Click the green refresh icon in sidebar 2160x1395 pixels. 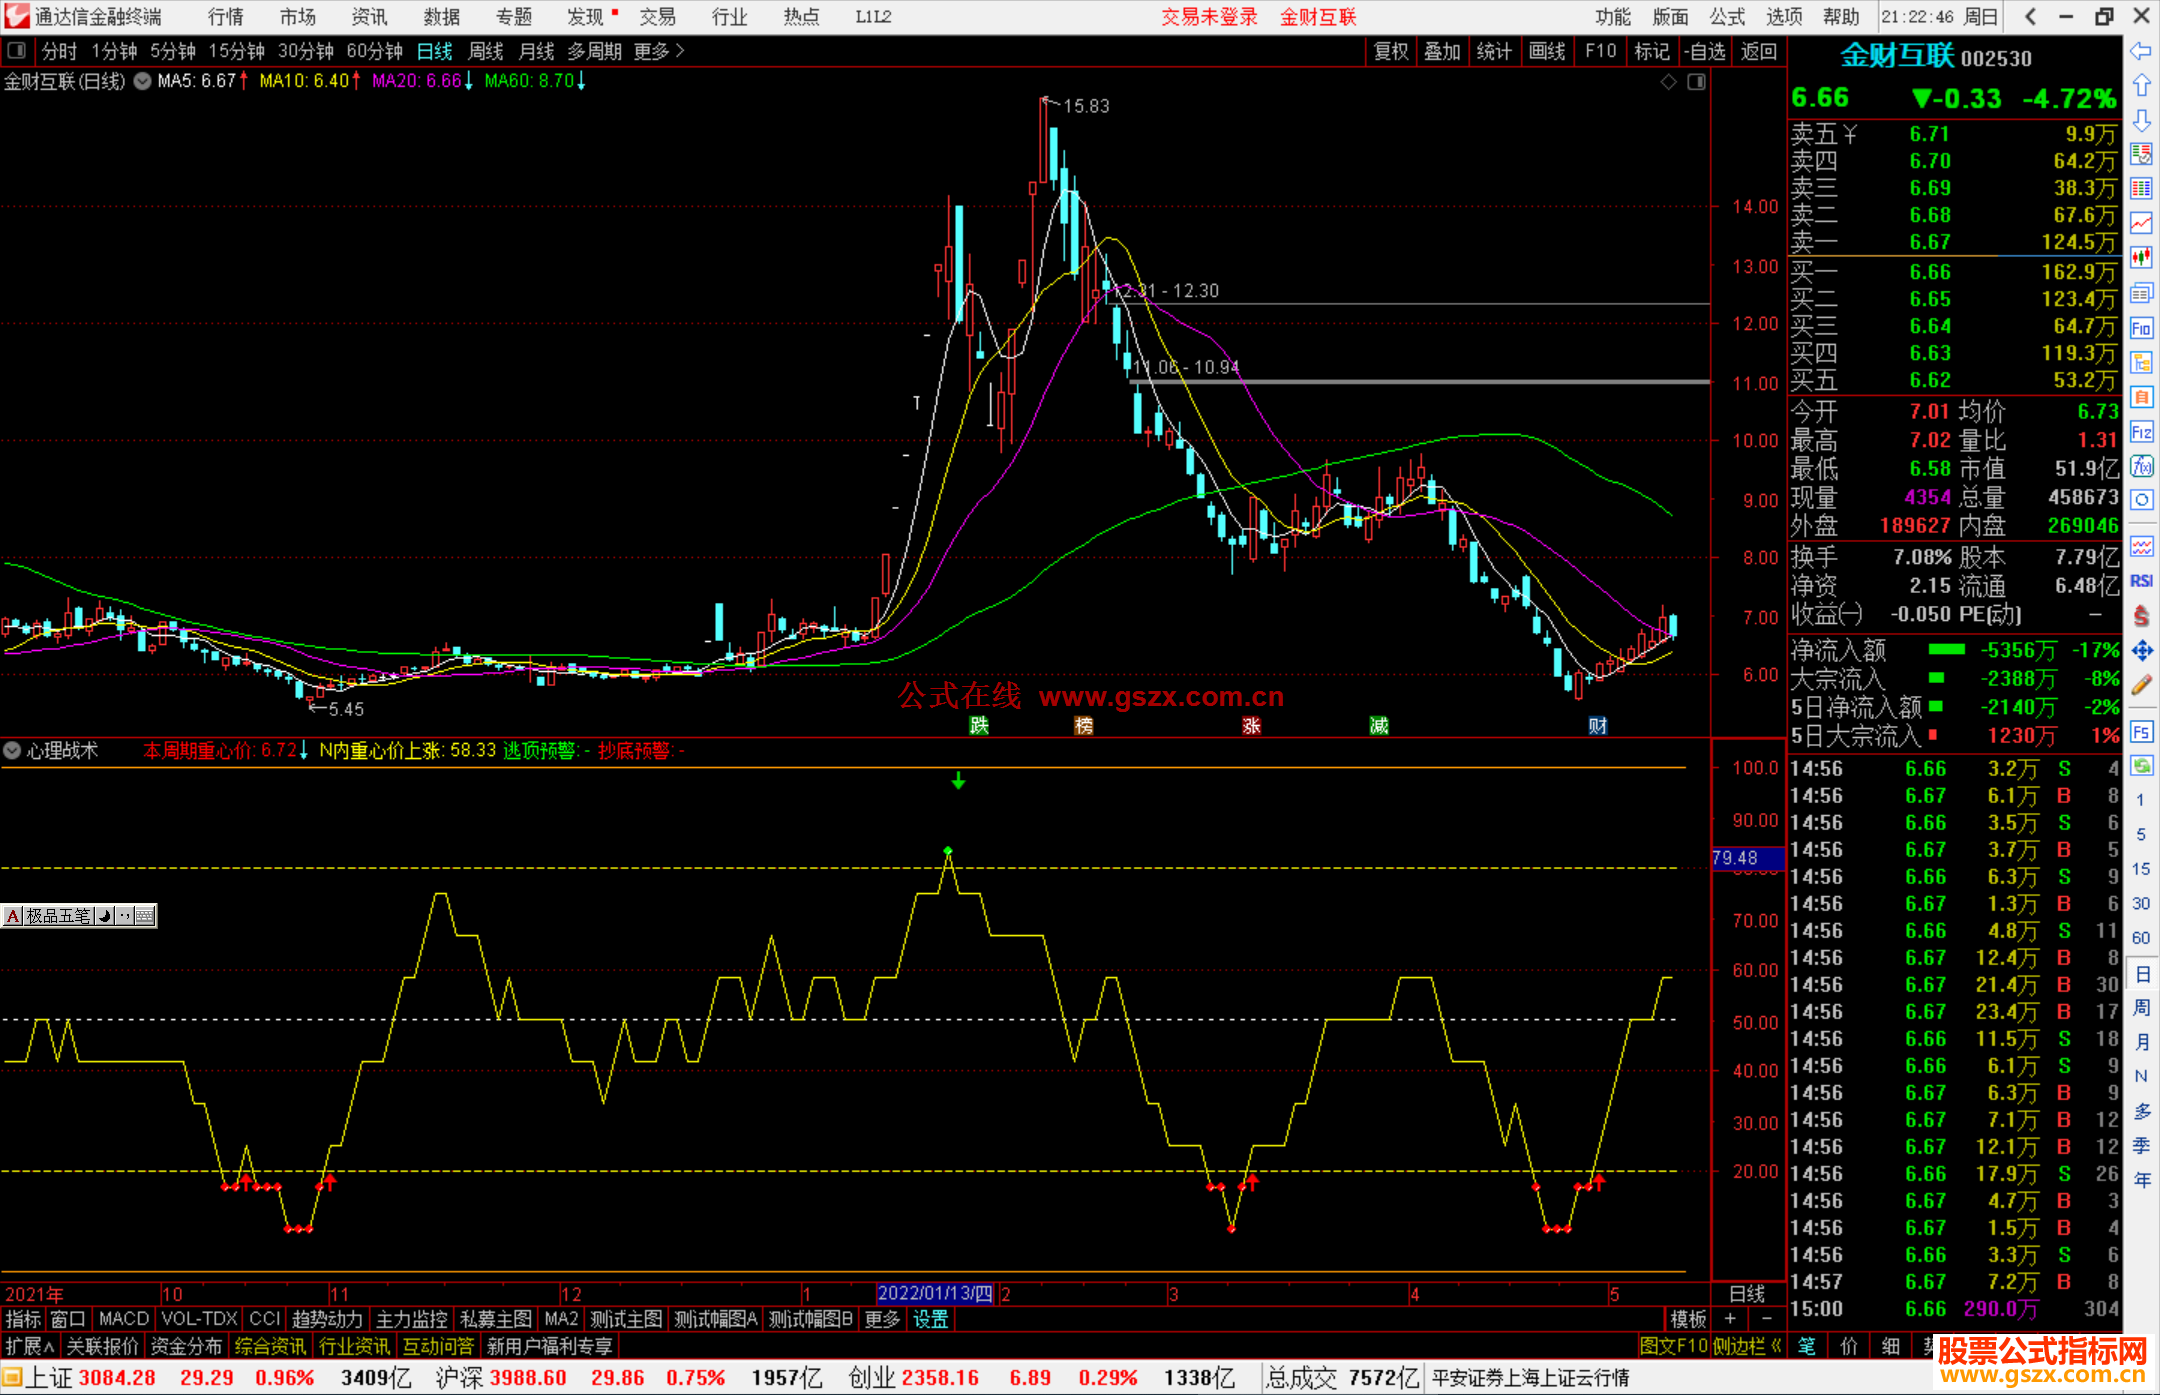[2141, 766]
